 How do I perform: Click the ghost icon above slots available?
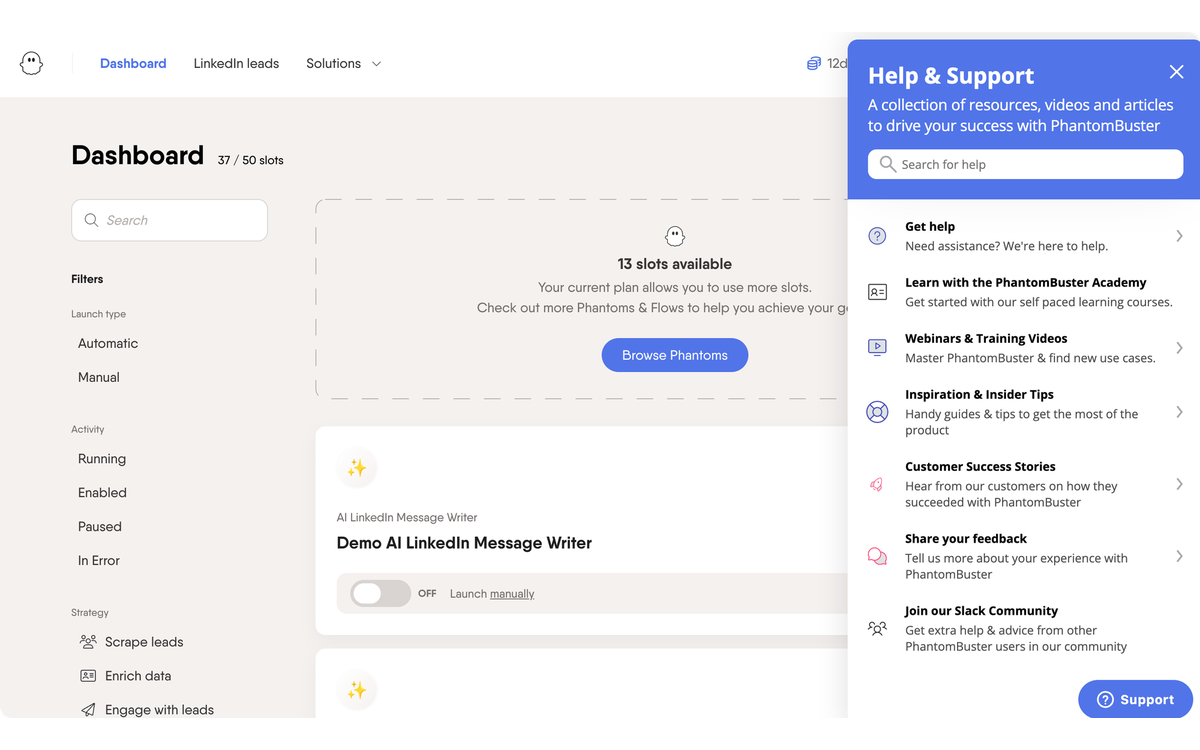pyautogui.click(x=675, y=236)
